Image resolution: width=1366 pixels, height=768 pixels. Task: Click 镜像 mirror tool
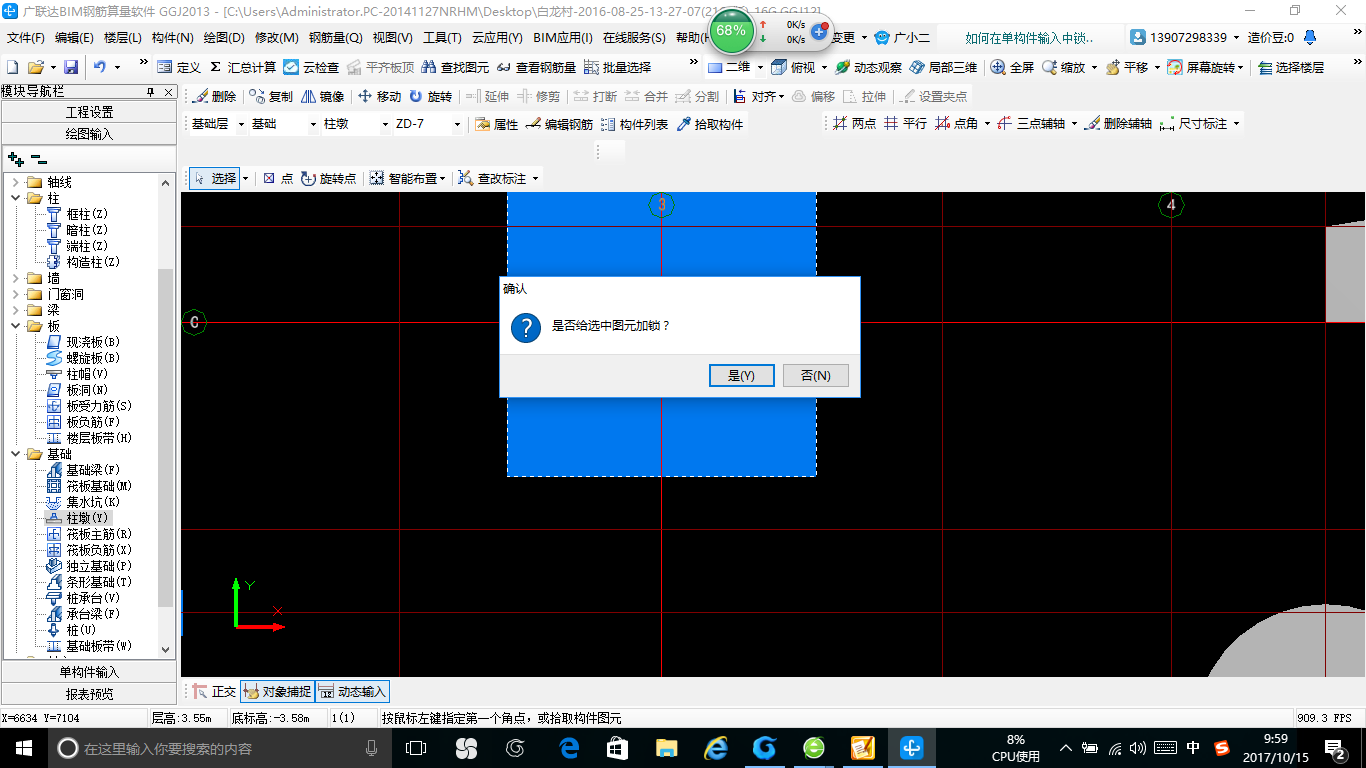(323, 96)
